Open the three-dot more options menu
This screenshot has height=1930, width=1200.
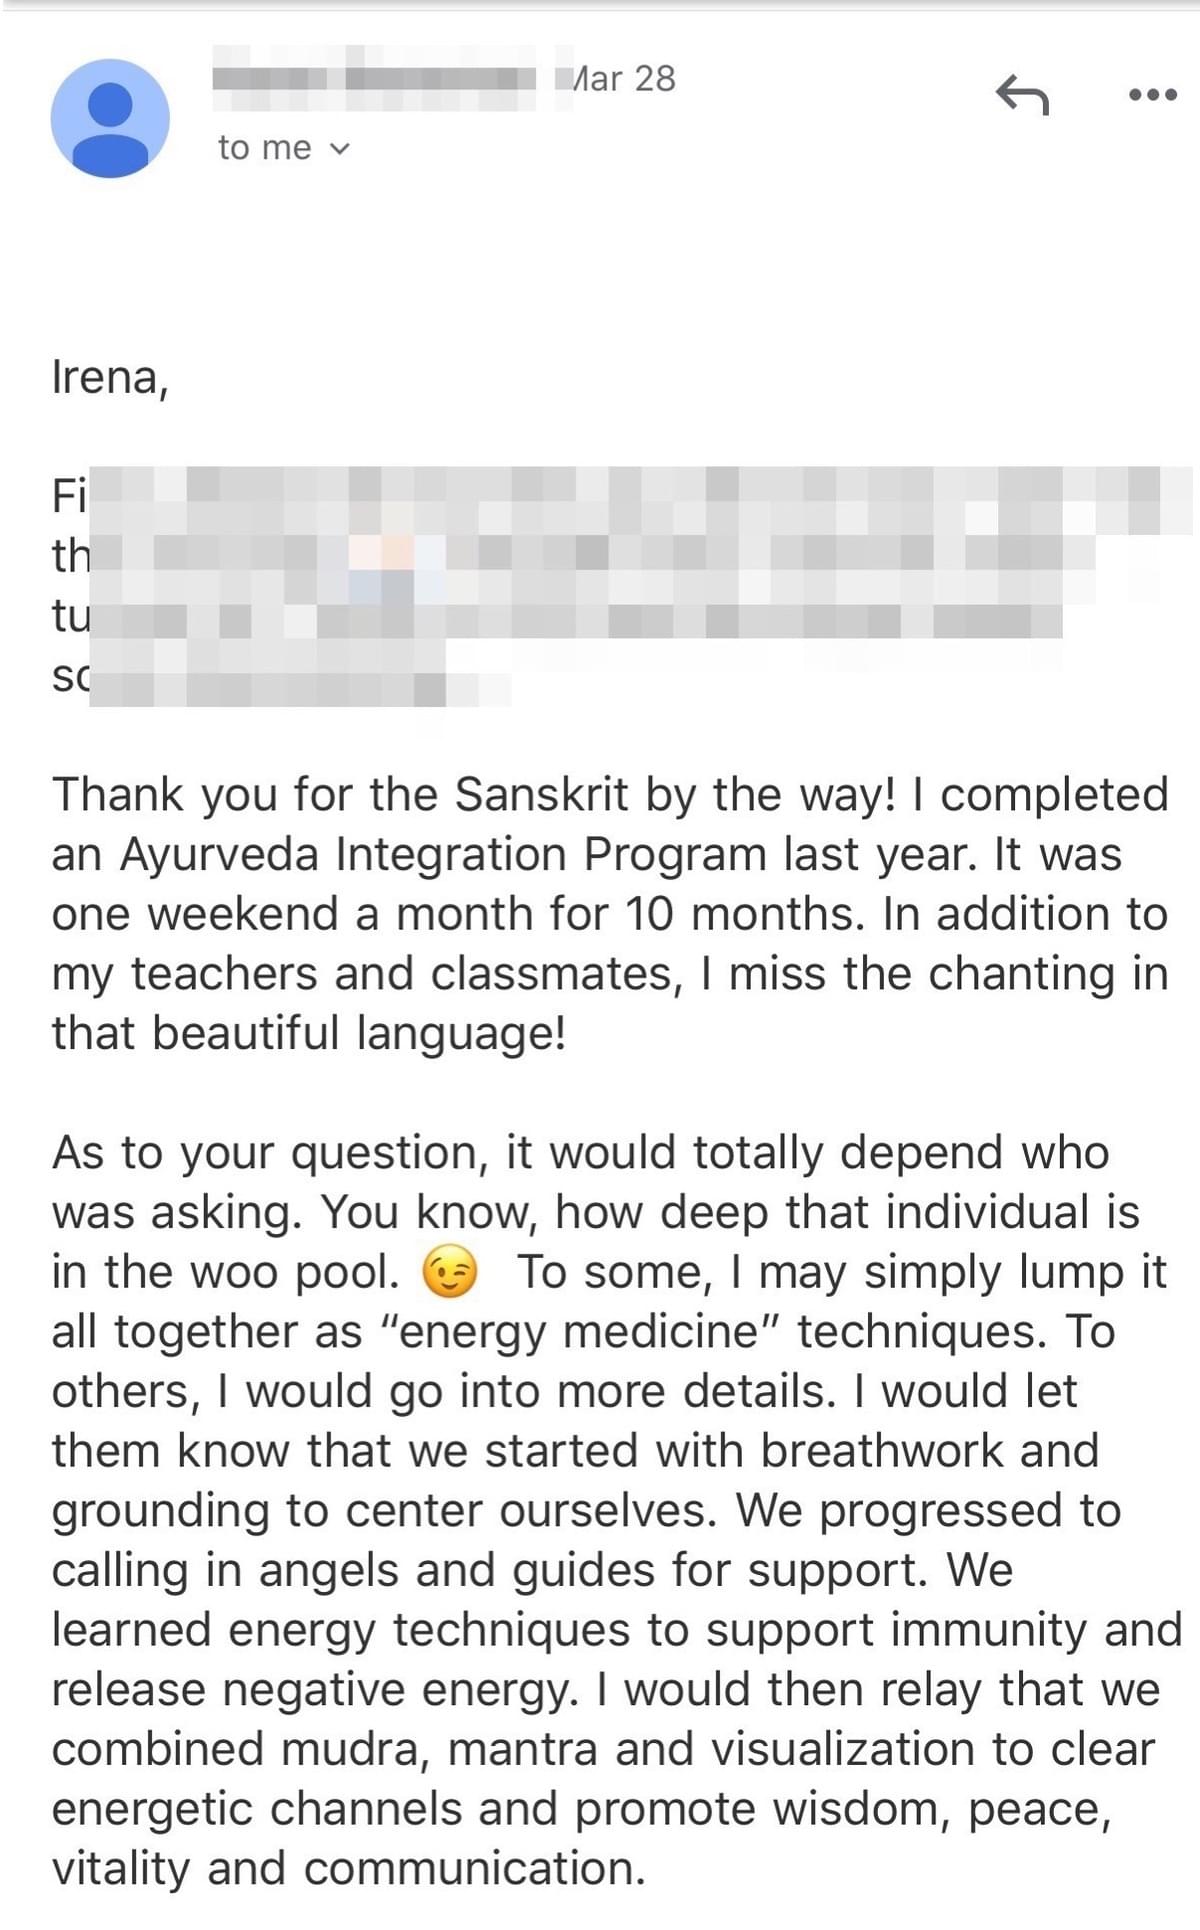[1153, 95]
